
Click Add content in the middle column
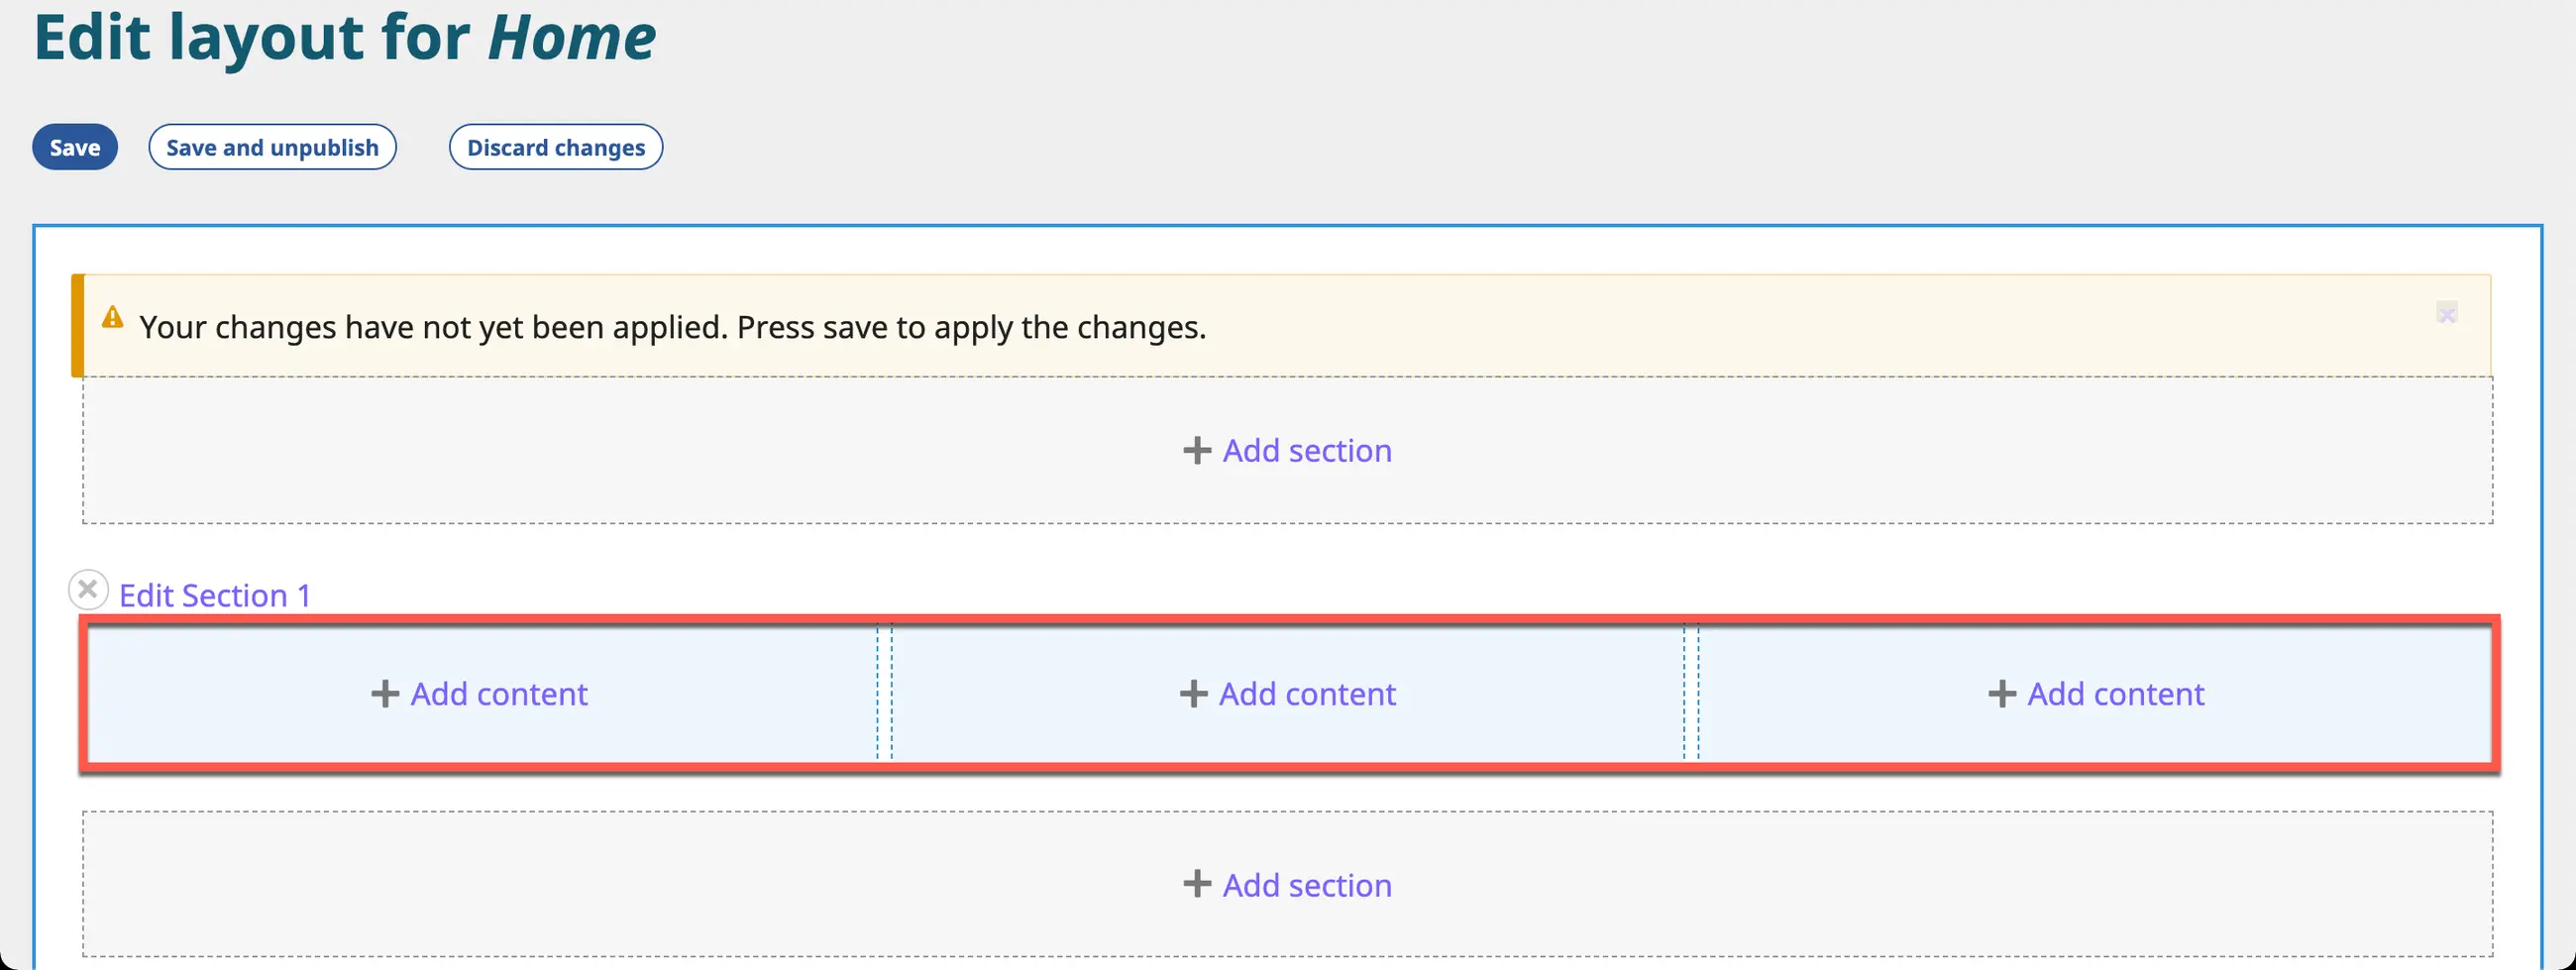(x=1306, y=694)
